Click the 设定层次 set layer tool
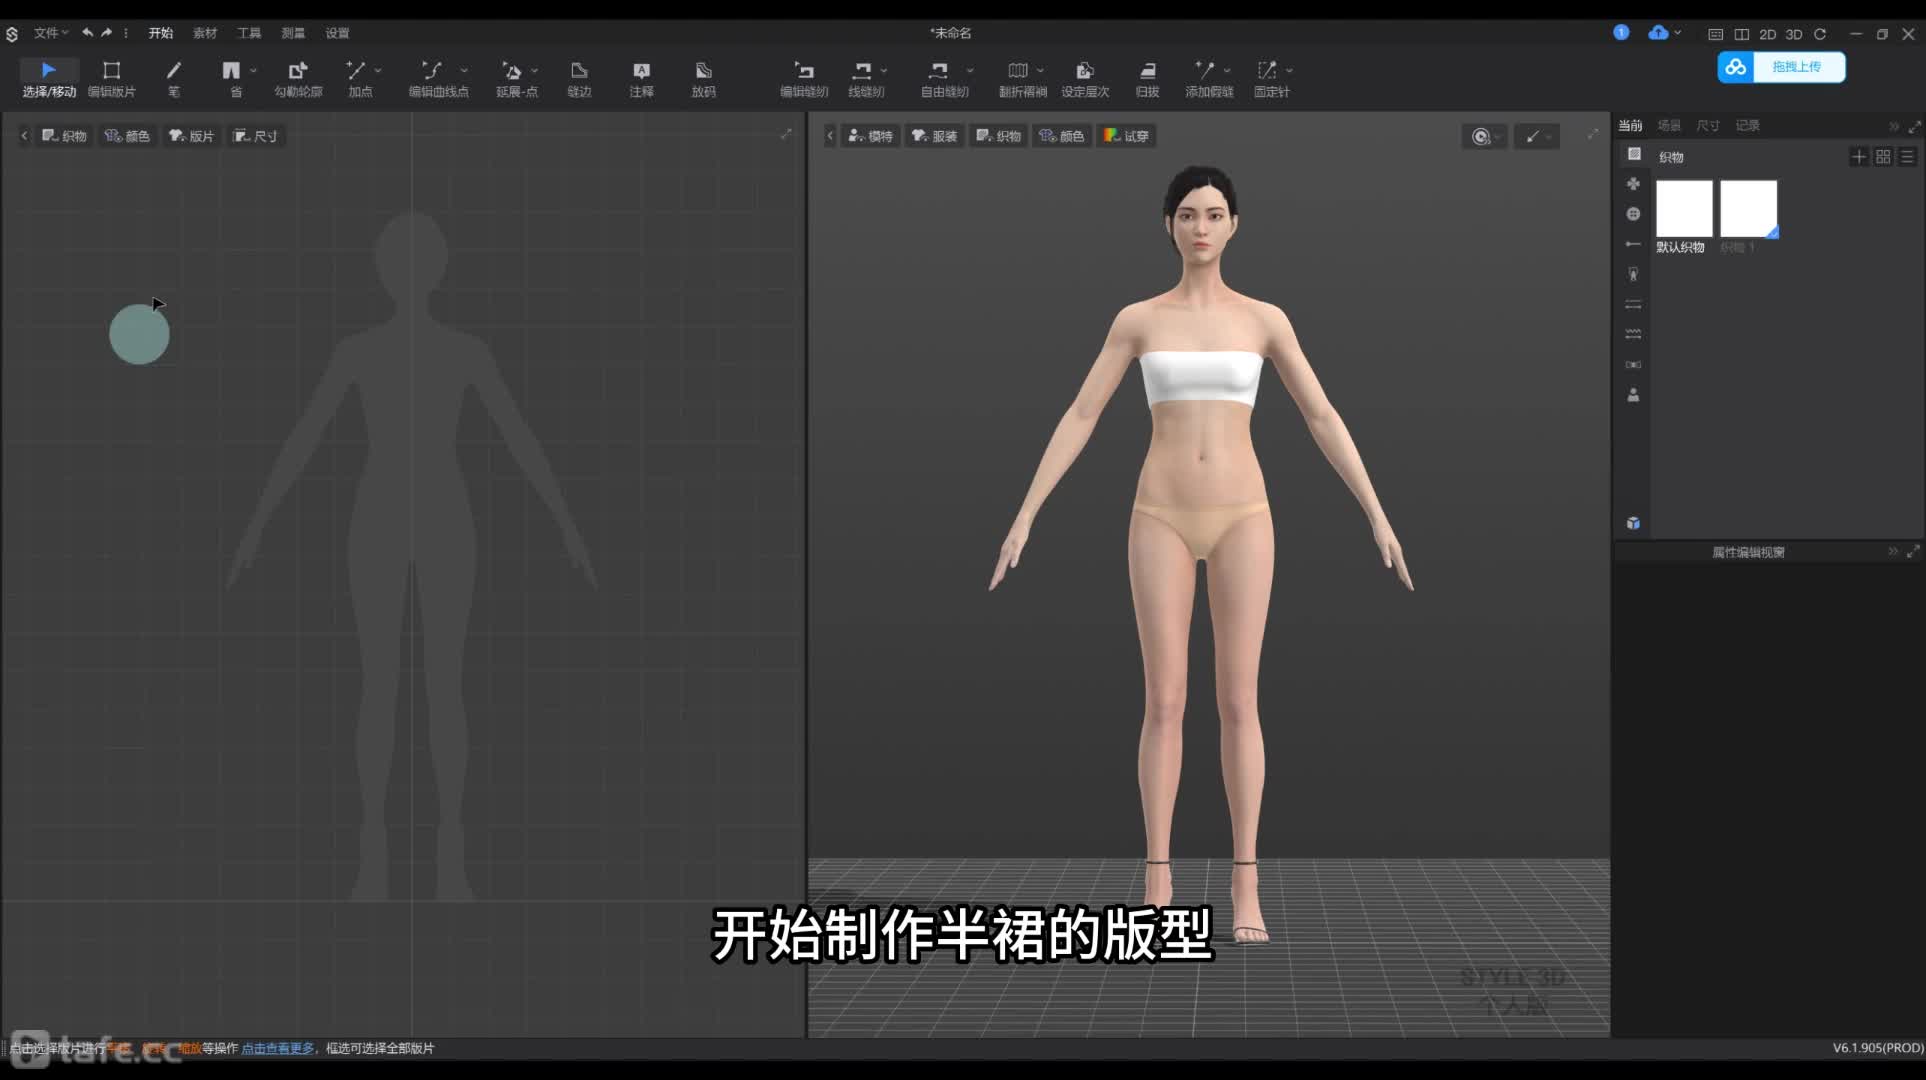This screenshot has width=1926, height=1080. click(x=1085, y=78)
